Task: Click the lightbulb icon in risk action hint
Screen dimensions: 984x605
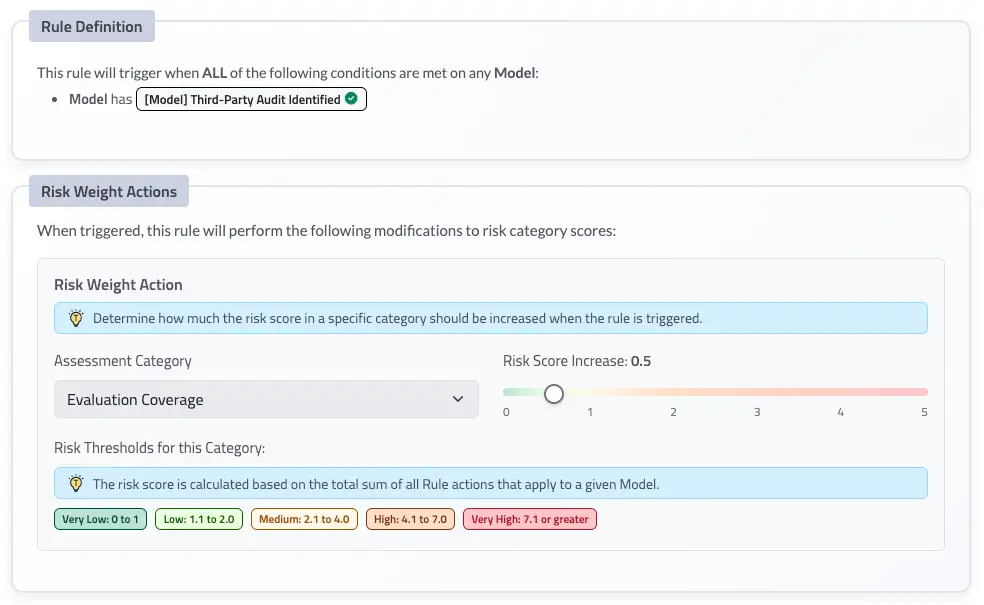Action: pyautogui.click(x=76, y=318)
